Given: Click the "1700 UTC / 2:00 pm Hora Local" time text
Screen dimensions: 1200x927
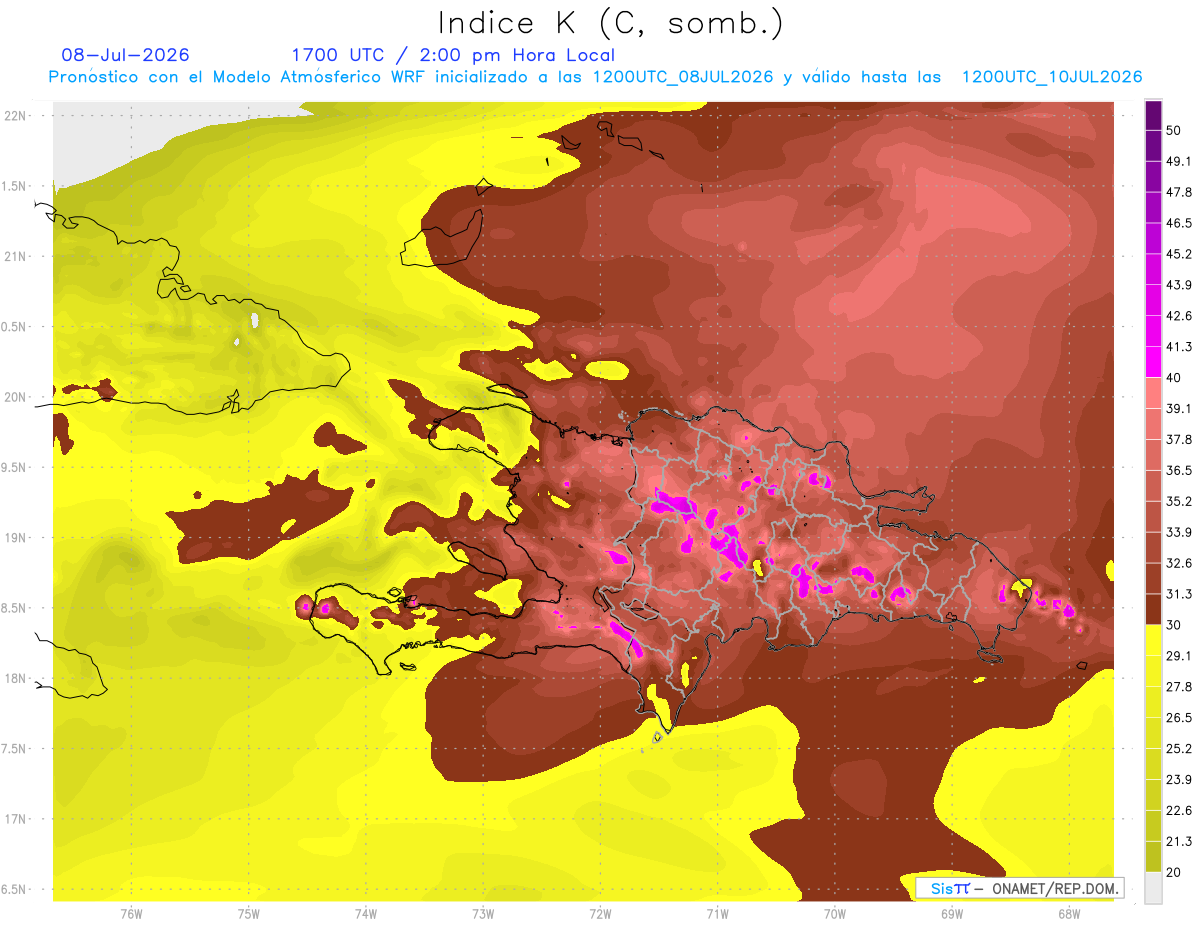Looking at the screenshot, I should [x=453, y=55].
